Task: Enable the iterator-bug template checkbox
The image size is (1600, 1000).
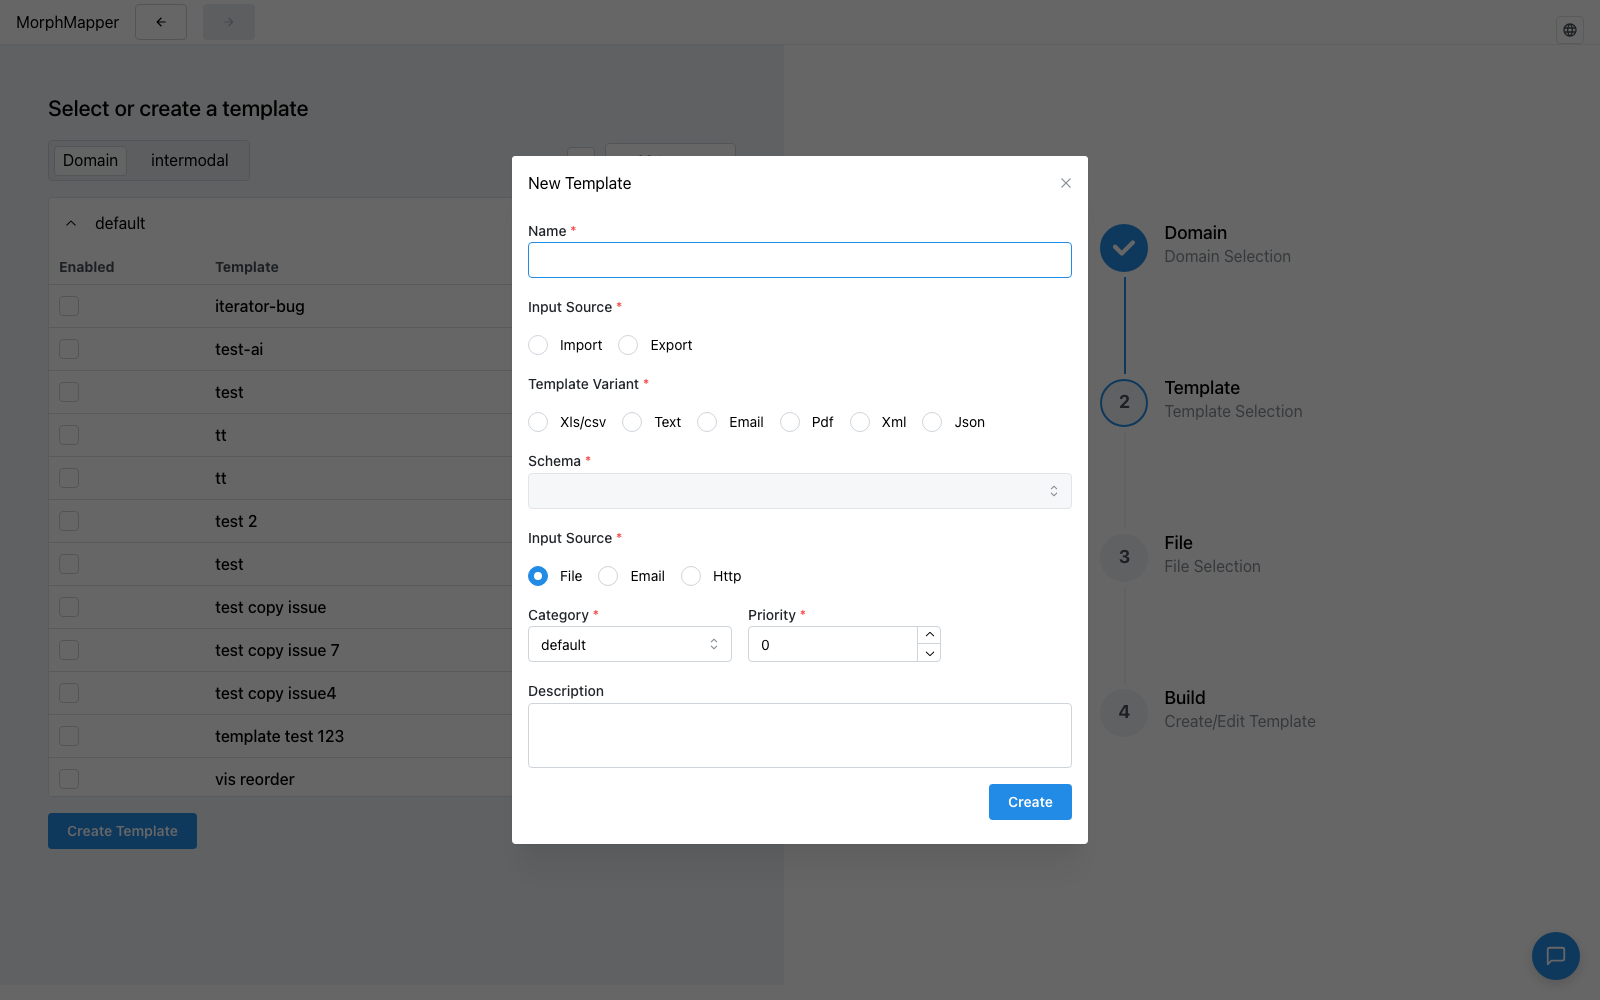Action: click(69, 306)
